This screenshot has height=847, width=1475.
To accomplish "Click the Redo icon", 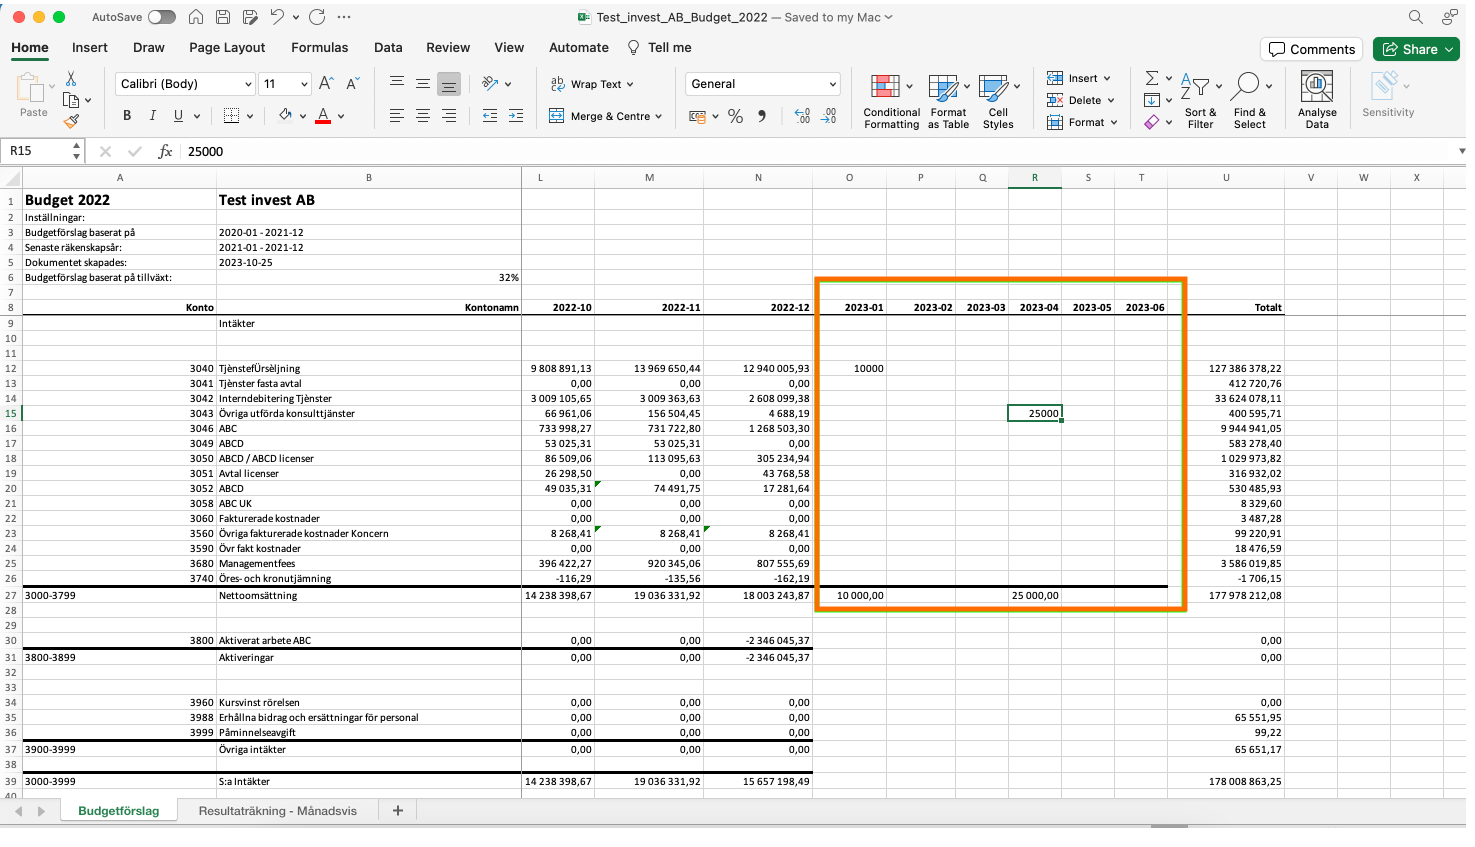I will [x=317, y=17].
